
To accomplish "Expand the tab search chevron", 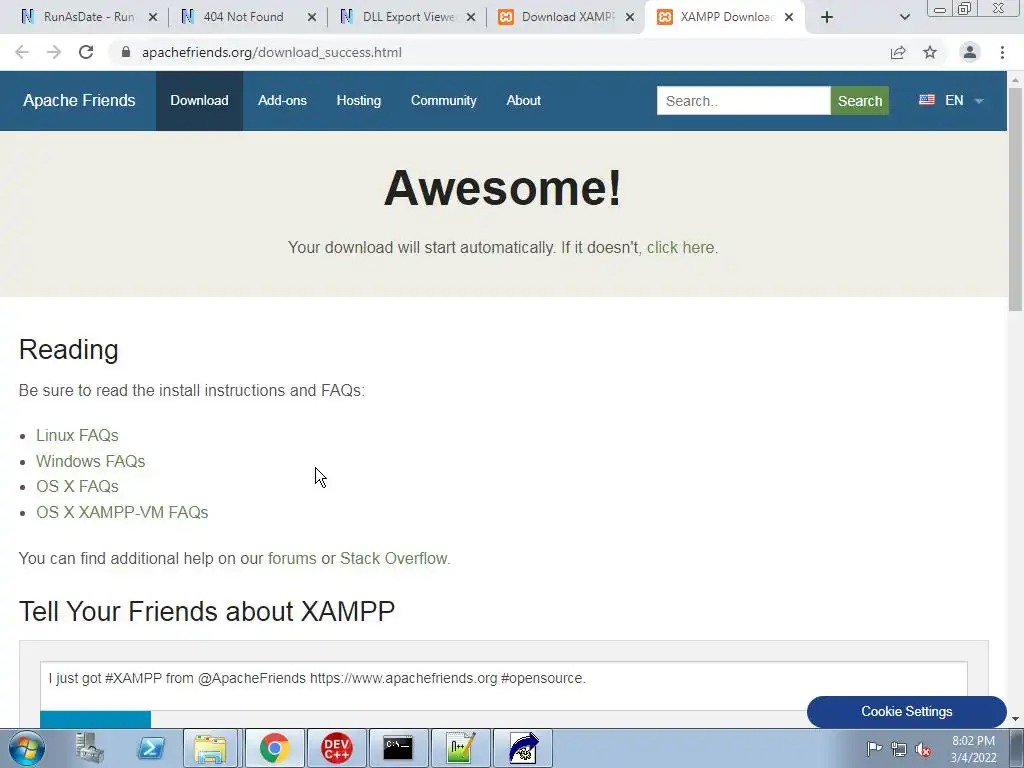I will (904, 17).
